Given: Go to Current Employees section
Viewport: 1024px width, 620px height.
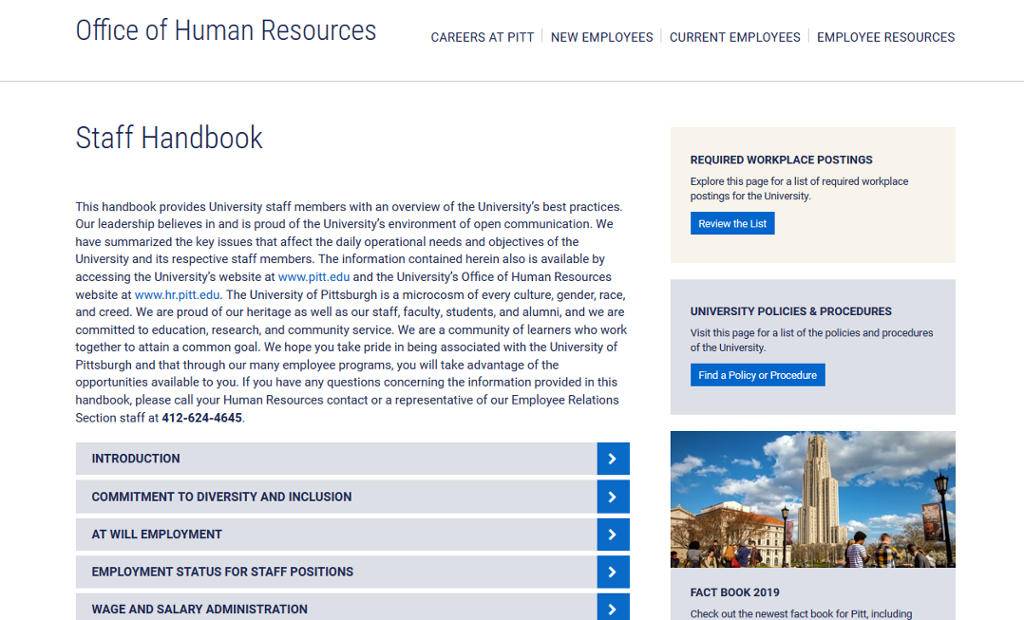Looking at the screenshot, I should (x=735, y=37).
